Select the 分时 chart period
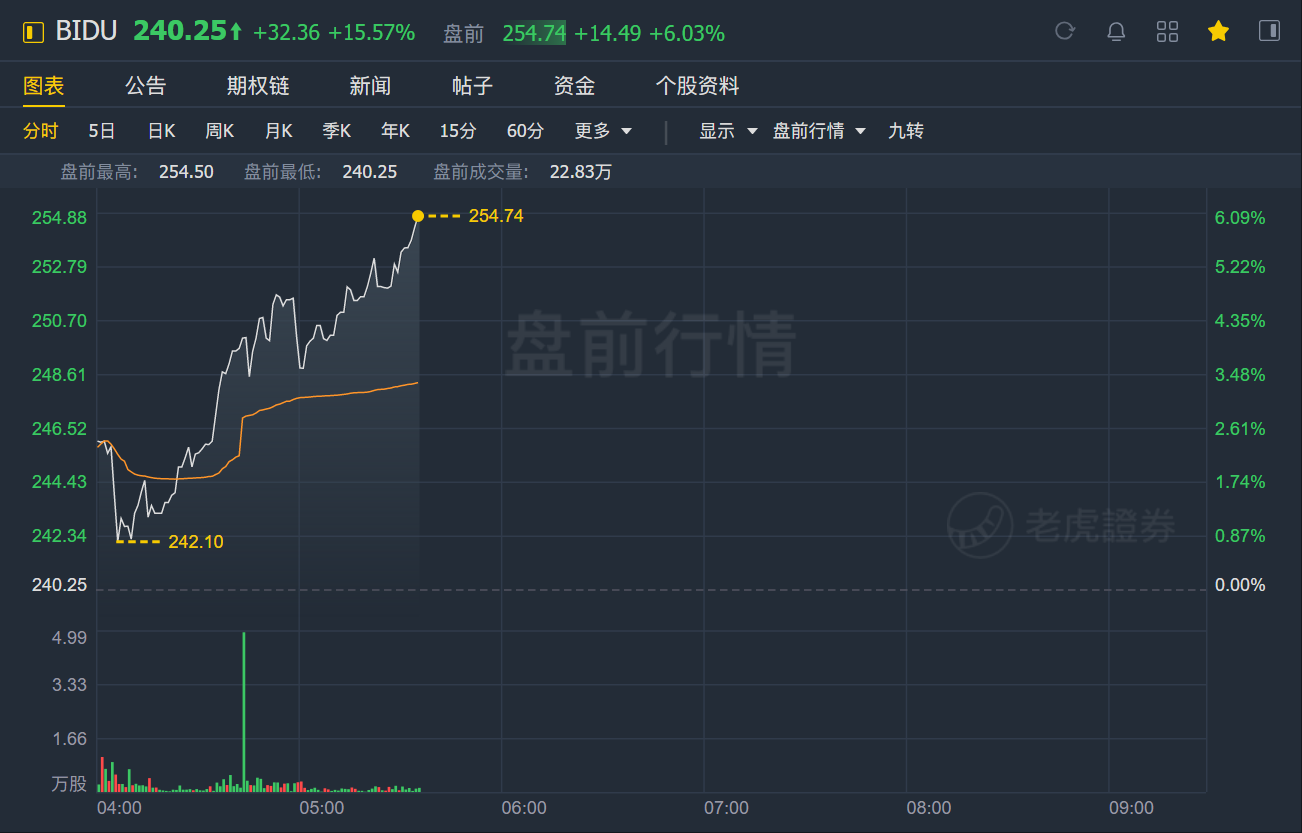 coord(41,131)
